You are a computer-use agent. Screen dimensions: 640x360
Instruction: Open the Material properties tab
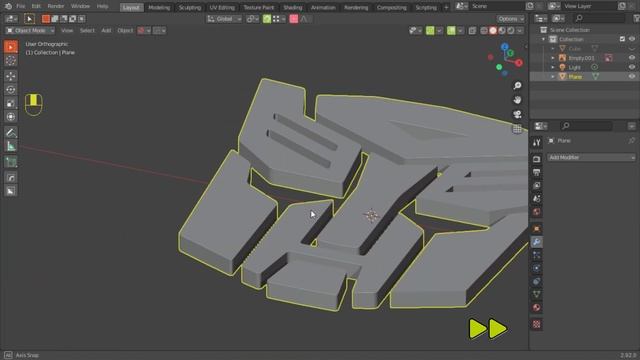pyautogui.click(x=537, y=307)
